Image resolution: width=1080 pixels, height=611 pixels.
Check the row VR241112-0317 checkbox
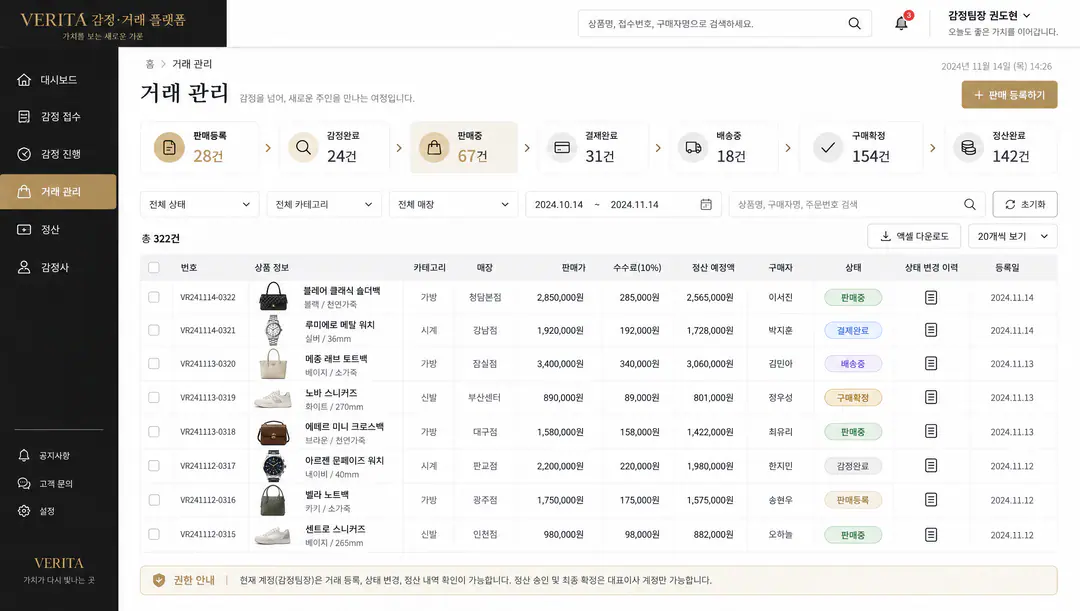pyautogui.click(x=154, y=466)
